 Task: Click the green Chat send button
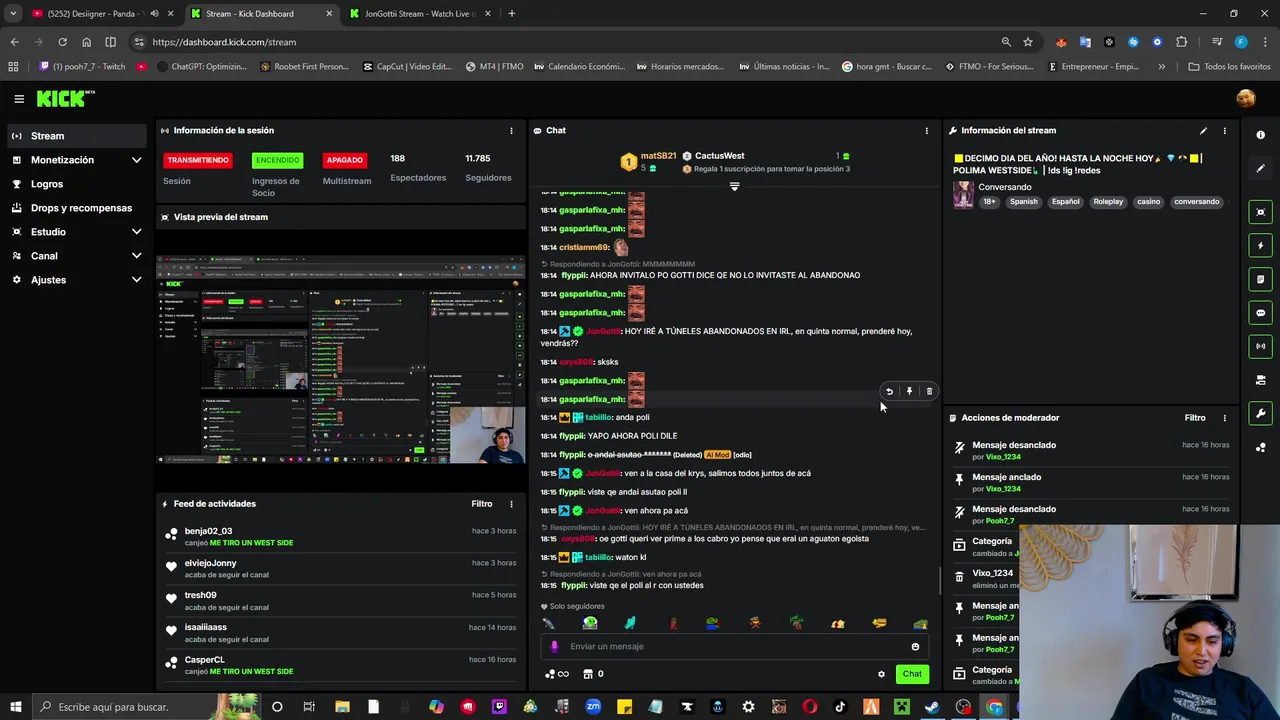[912, 674]
